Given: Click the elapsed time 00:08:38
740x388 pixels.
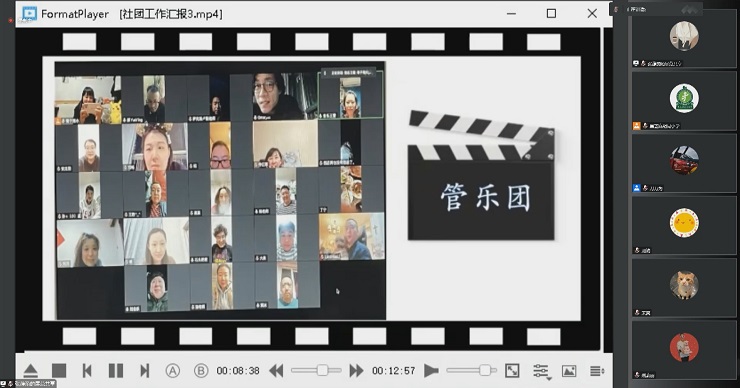Looking at the screenshot, I should 238,371.
